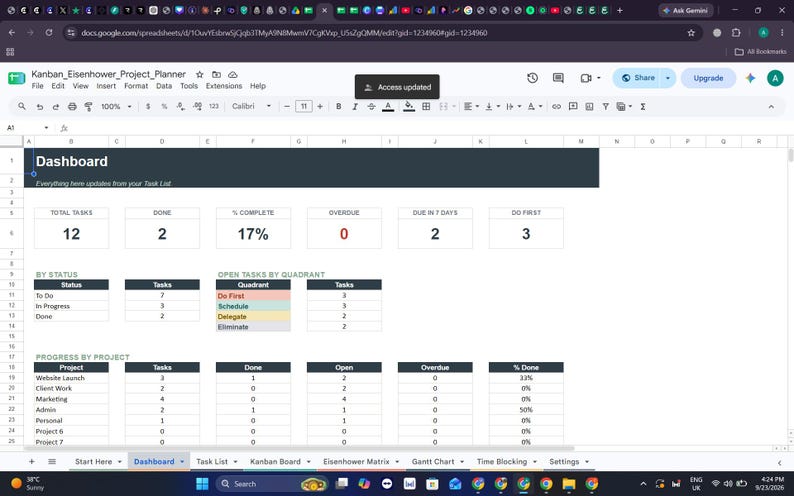Add a new sheet with plus icon
The width and height of the screenshot is (794, 496).
tap(31, 462)
